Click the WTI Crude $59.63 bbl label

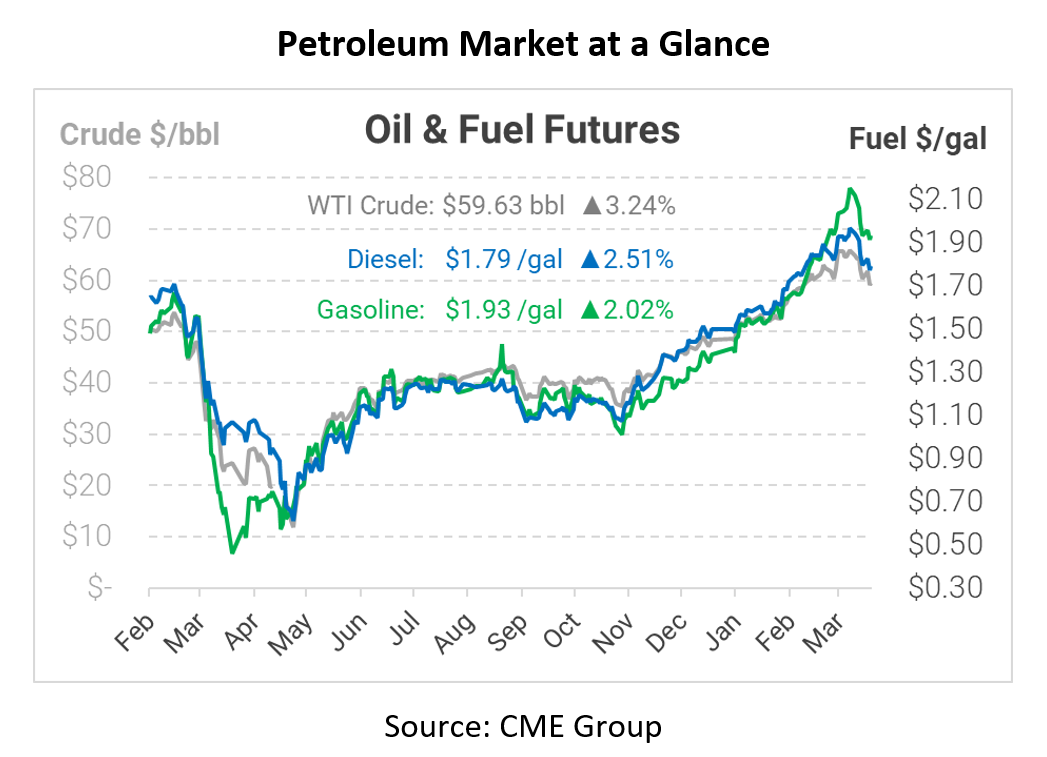pos(438,207)
